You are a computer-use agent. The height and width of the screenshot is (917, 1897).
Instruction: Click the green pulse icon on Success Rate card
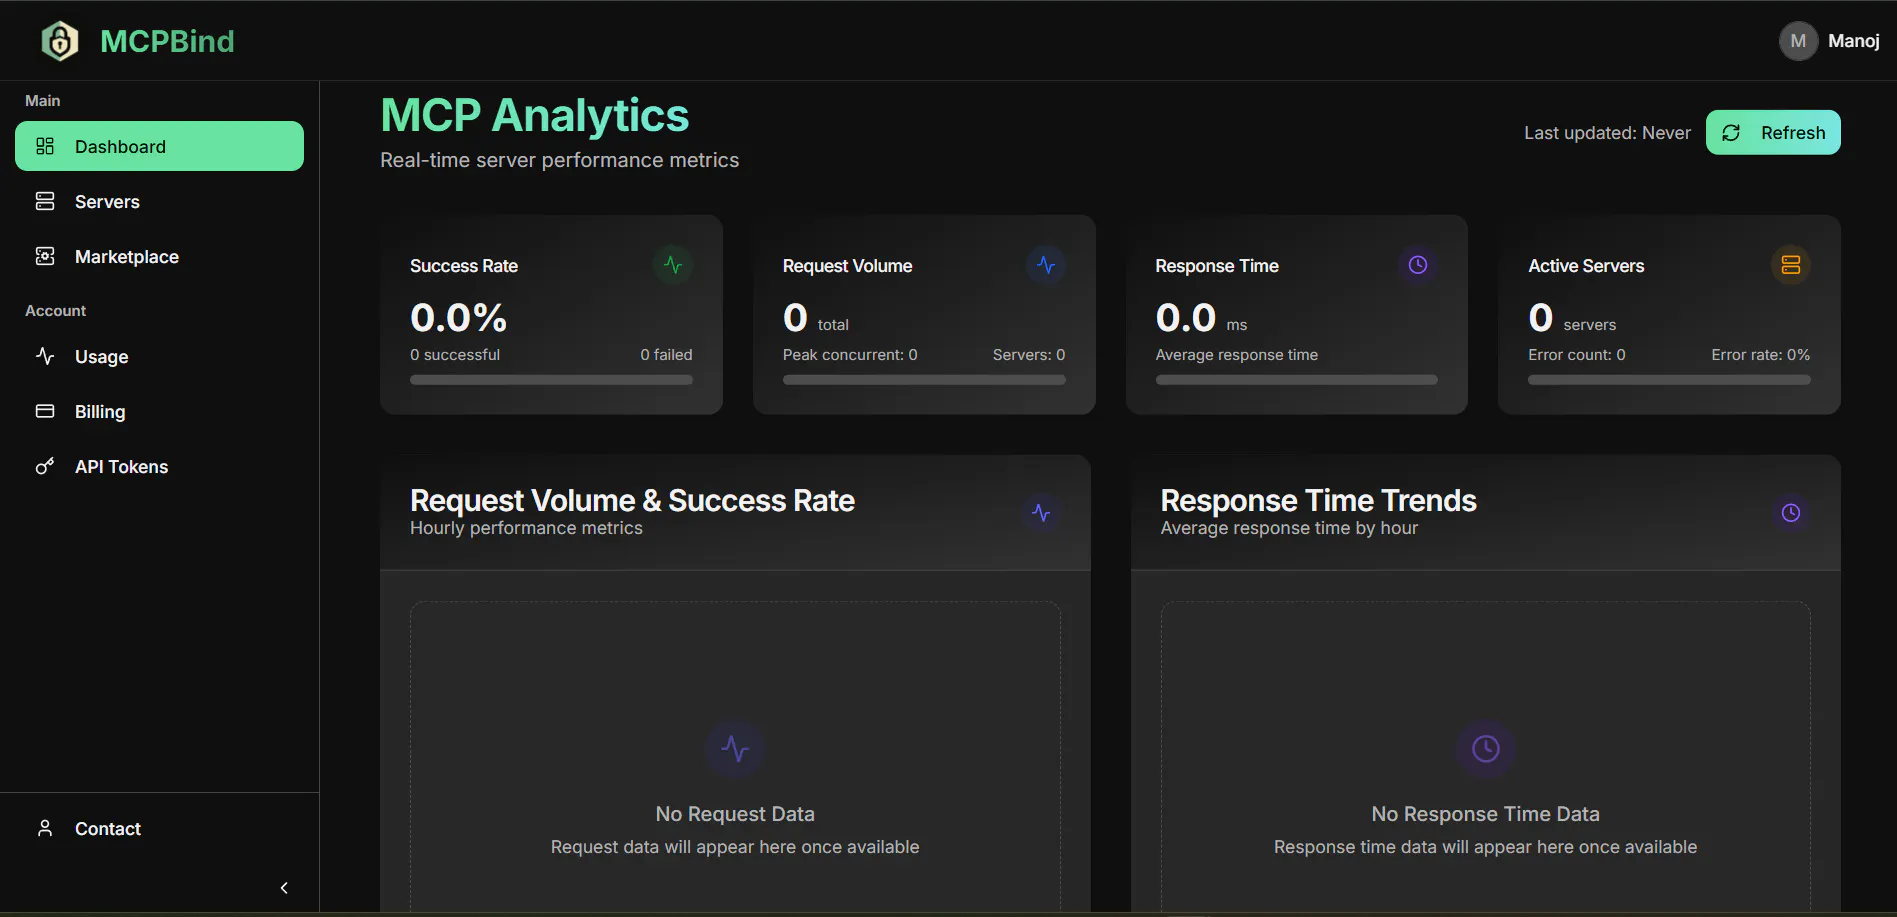[x=673, y=265]
